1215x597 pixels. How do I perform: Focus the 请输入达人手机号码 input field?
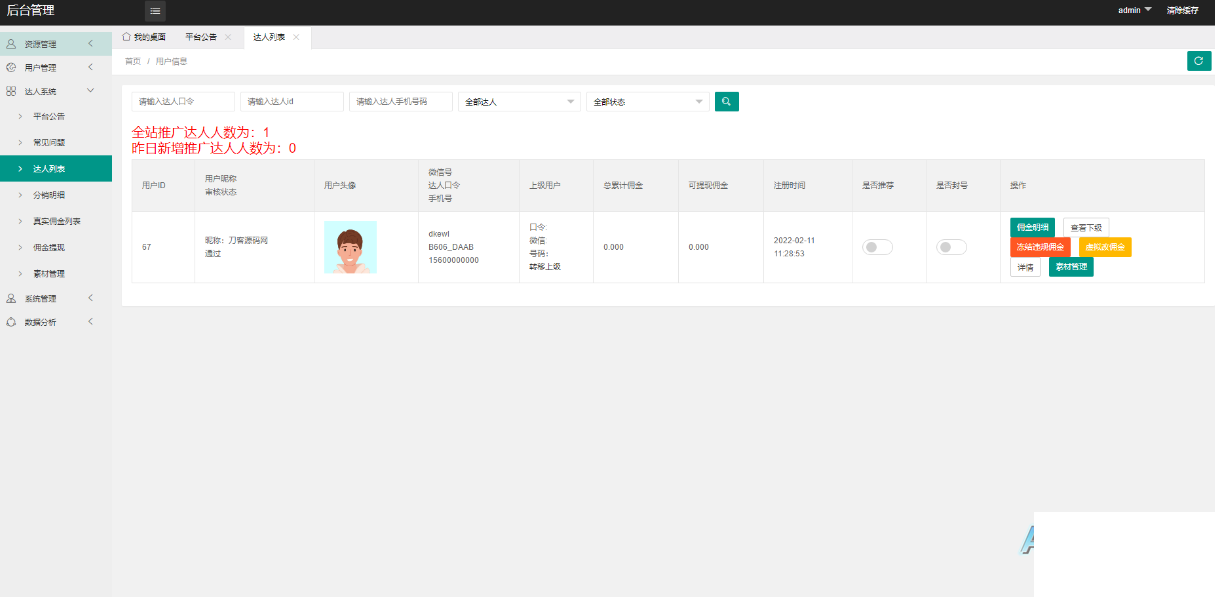(x=401, y=102)
